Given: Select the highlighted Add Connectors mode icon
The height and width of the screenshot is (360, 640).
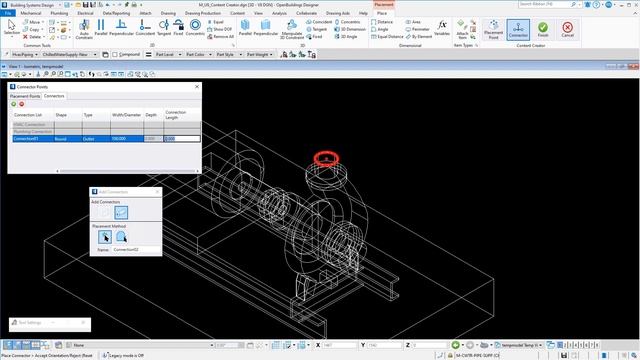Looking at the screenshot, I should [121, 212].
